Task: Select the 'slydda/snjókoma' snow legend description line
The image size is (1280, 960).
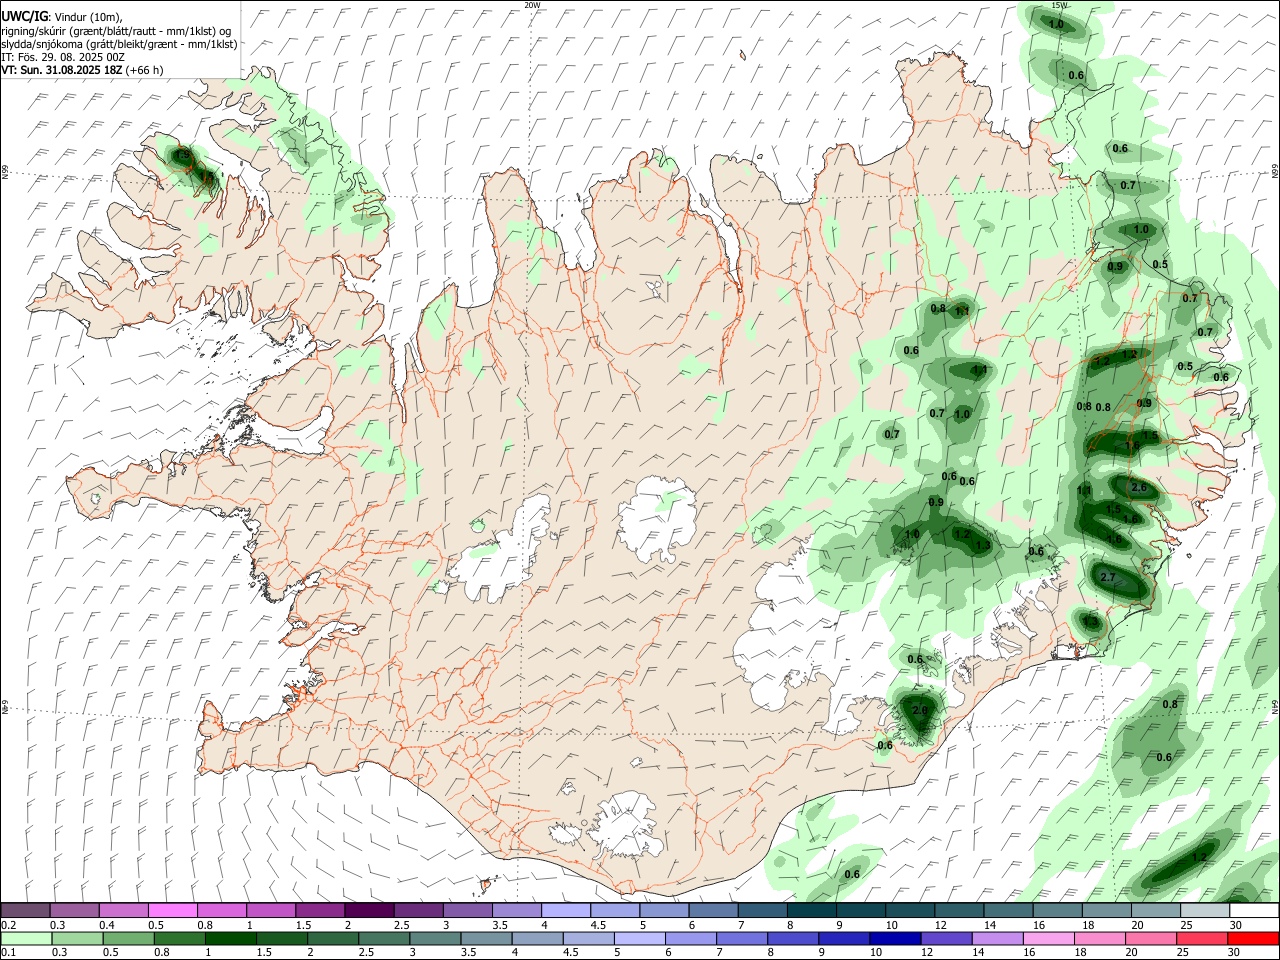Action: (x=119, y=43)
